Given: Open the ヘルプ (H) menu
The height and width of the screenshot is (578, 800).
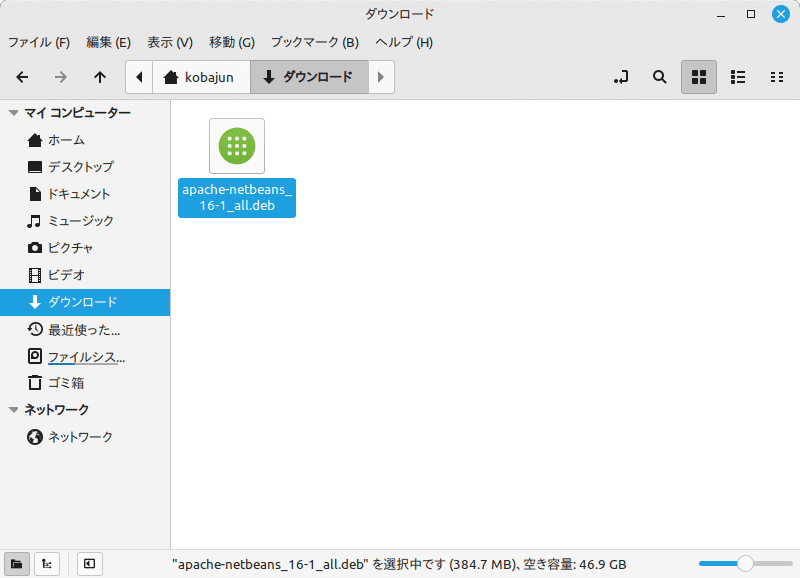Looking at the screenshot, I should [x=404, y=42].
